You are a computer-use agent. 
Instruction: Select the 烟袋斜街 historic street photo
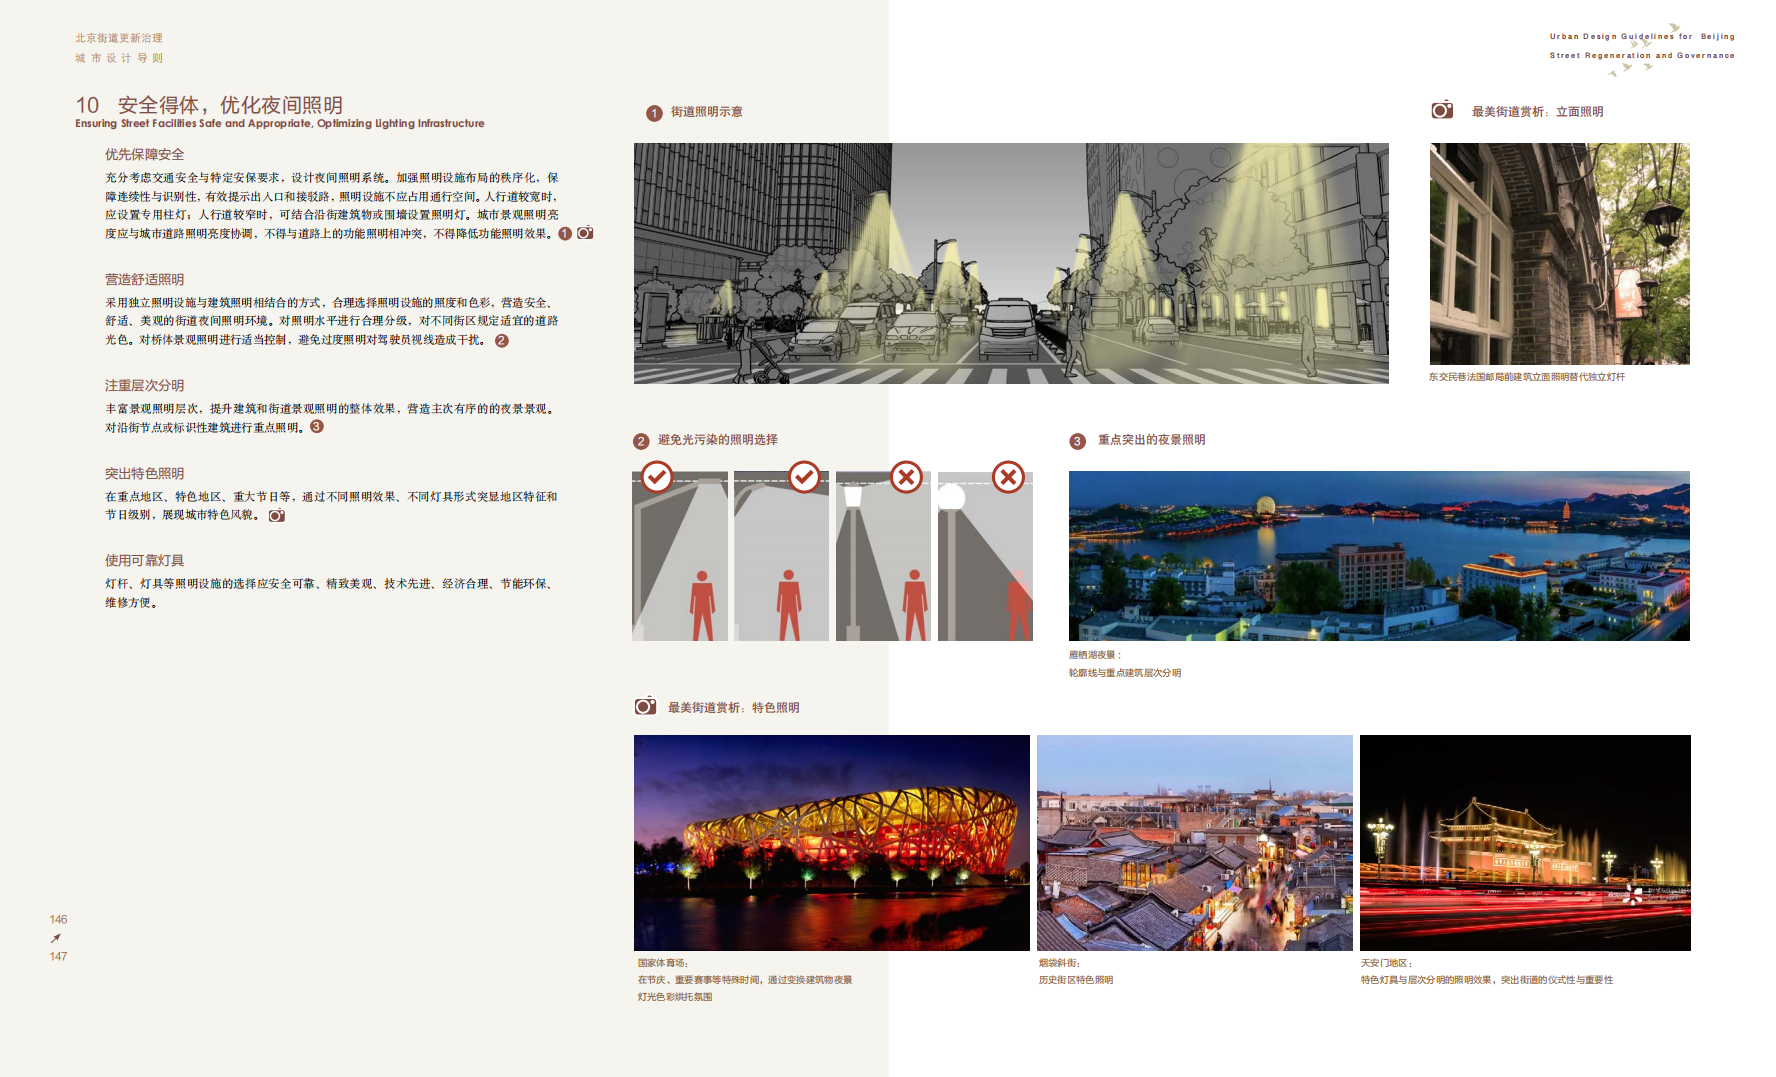tap(1194, 842)
